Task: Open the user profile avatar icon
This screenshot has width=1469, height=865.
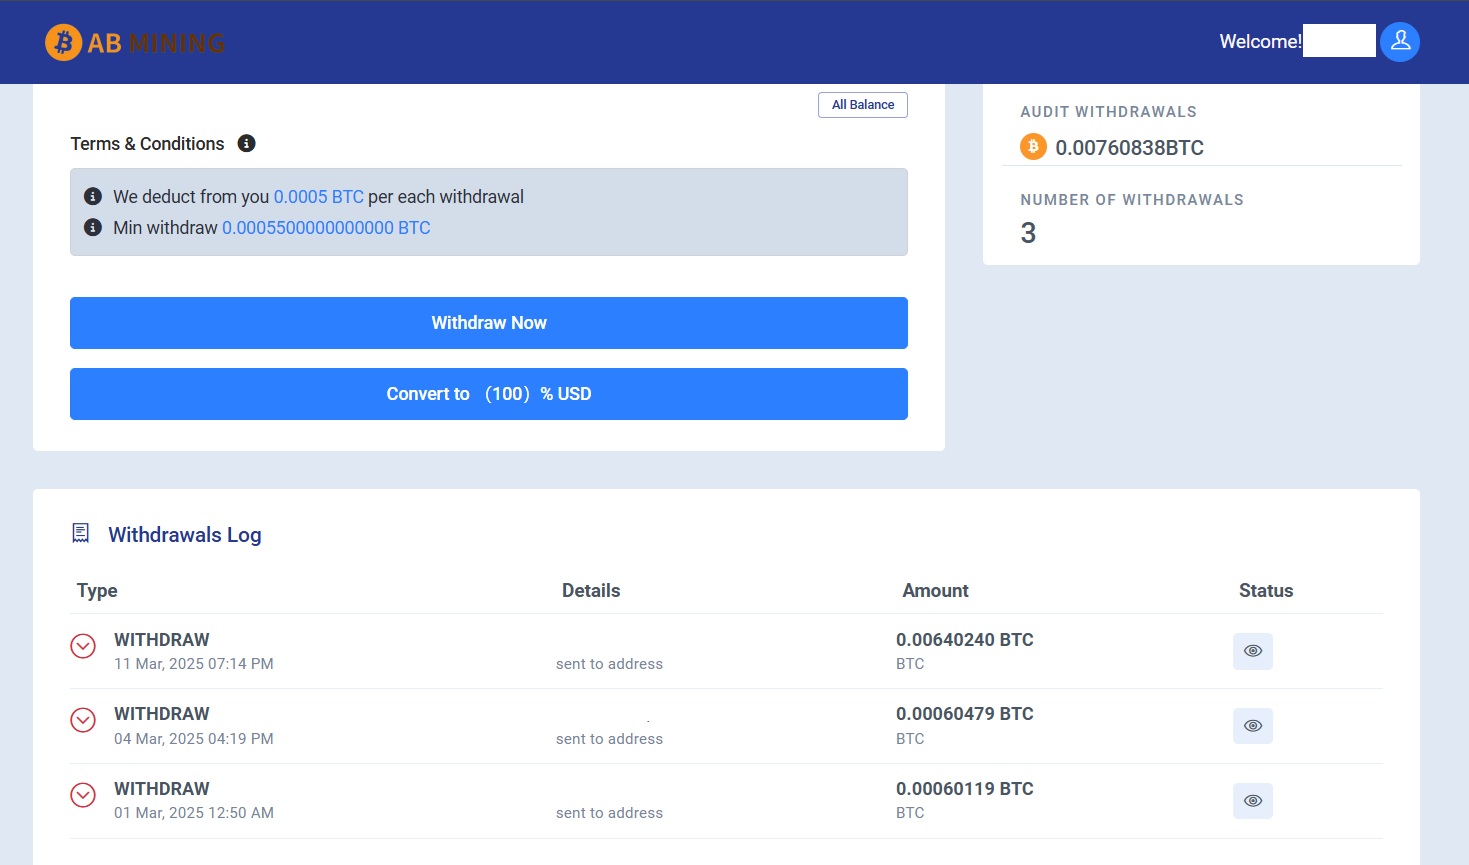Action: click(x=1399, y=42)
